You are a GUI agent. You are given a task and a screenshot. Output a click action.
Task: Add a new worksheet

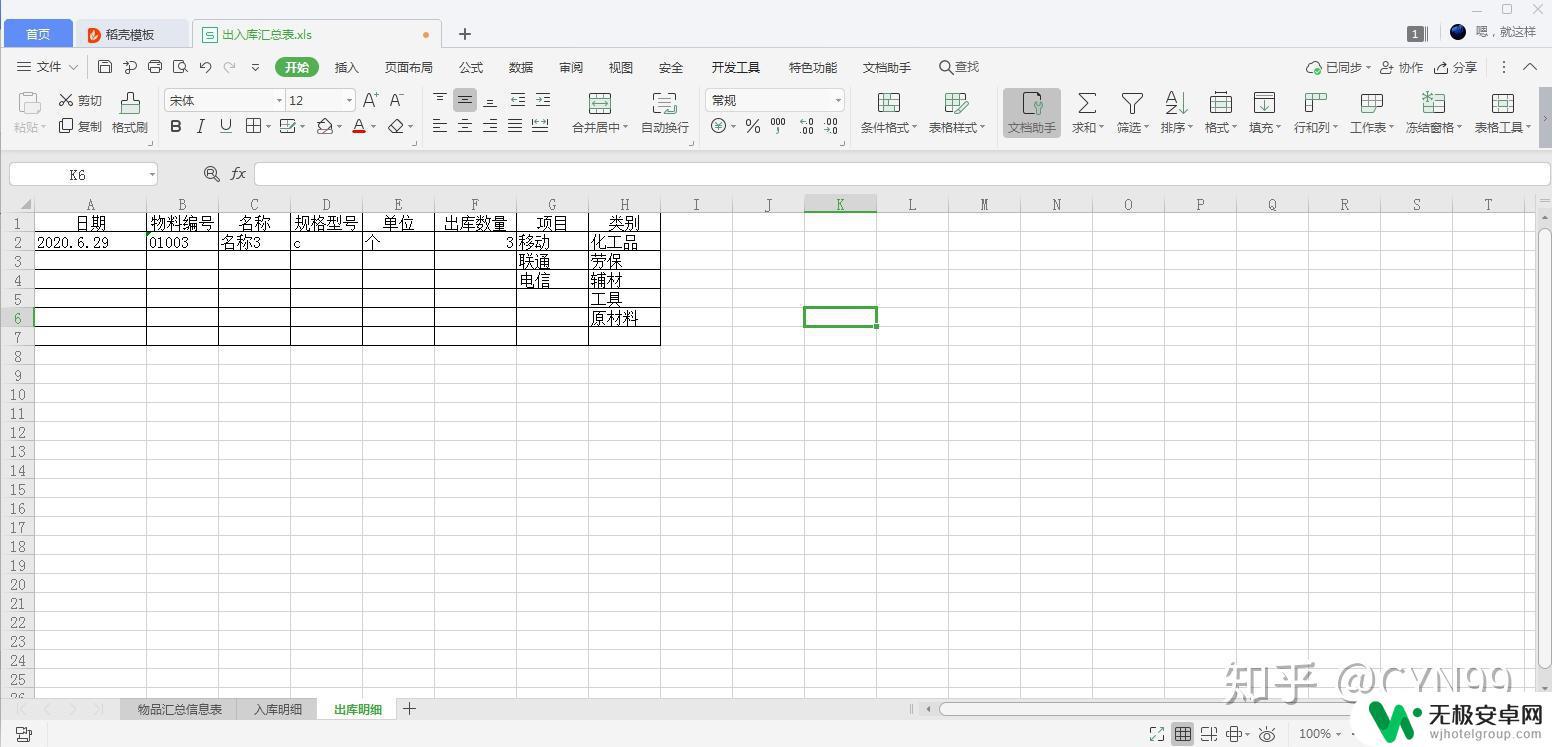(x=409, y=709)
